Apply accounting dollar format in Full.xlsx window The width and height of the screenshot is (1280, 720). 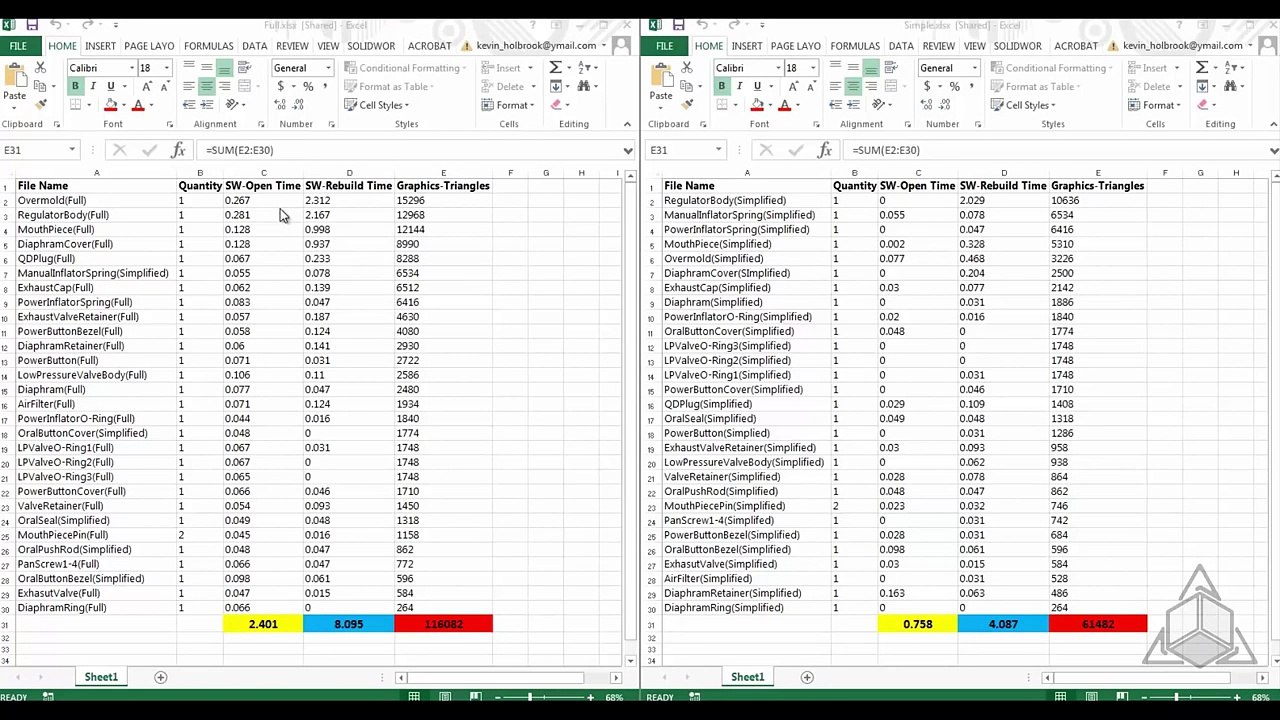pos(281,87)
